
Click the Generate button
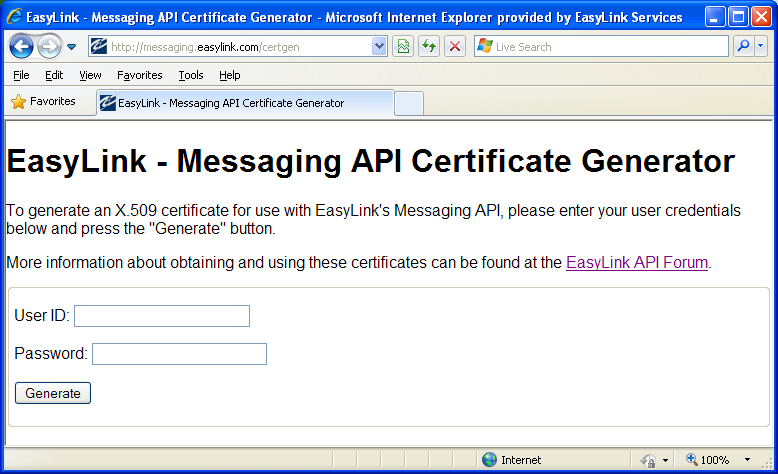[x=53, y=393]
